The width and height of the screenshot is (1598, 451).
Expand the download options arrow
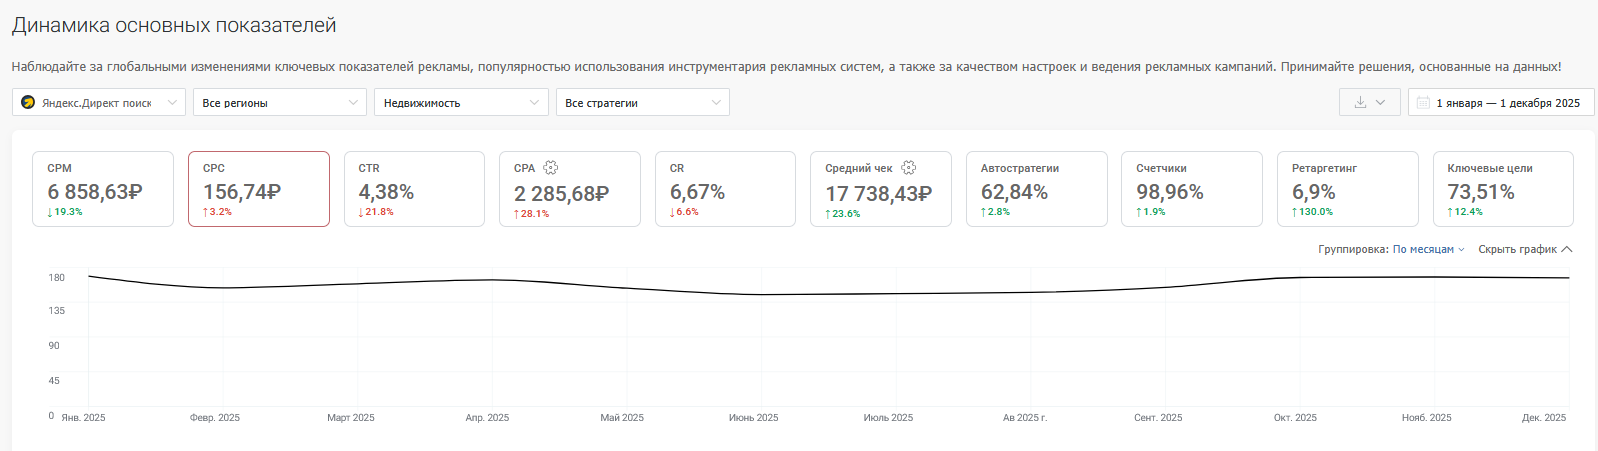(1381, 102)
